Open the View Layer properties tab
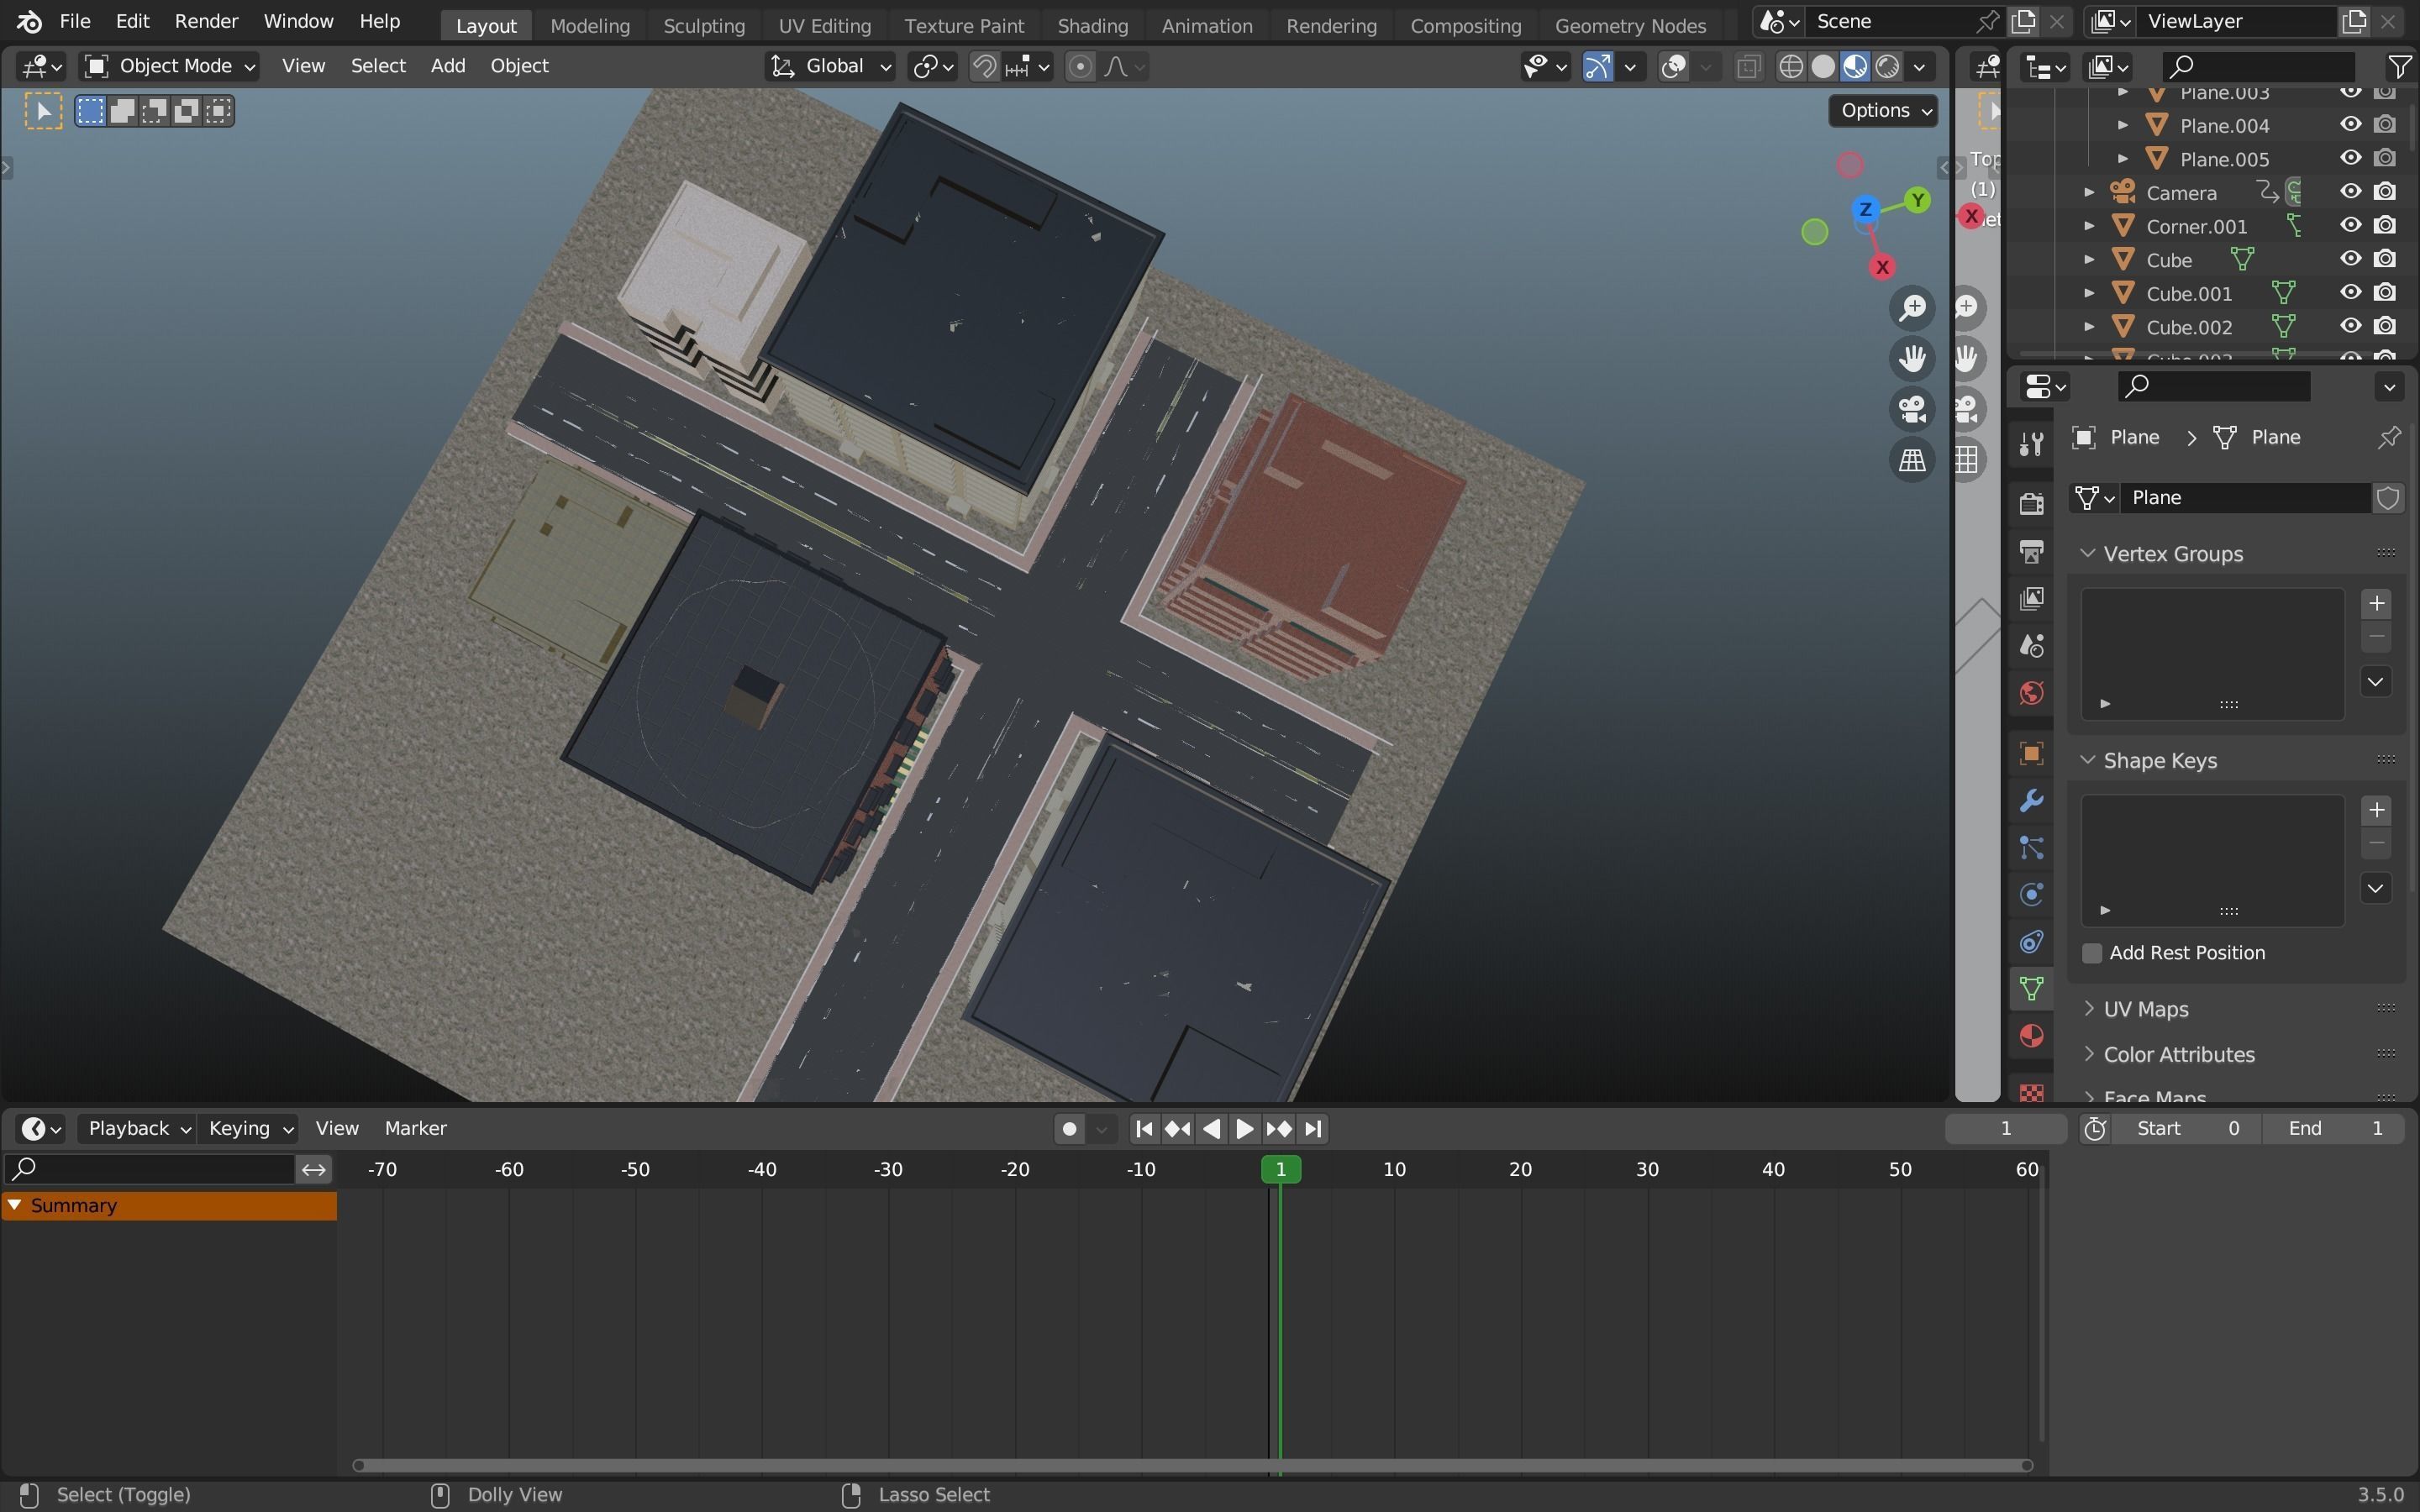2420x1512 pixels. coord(2031,598)
